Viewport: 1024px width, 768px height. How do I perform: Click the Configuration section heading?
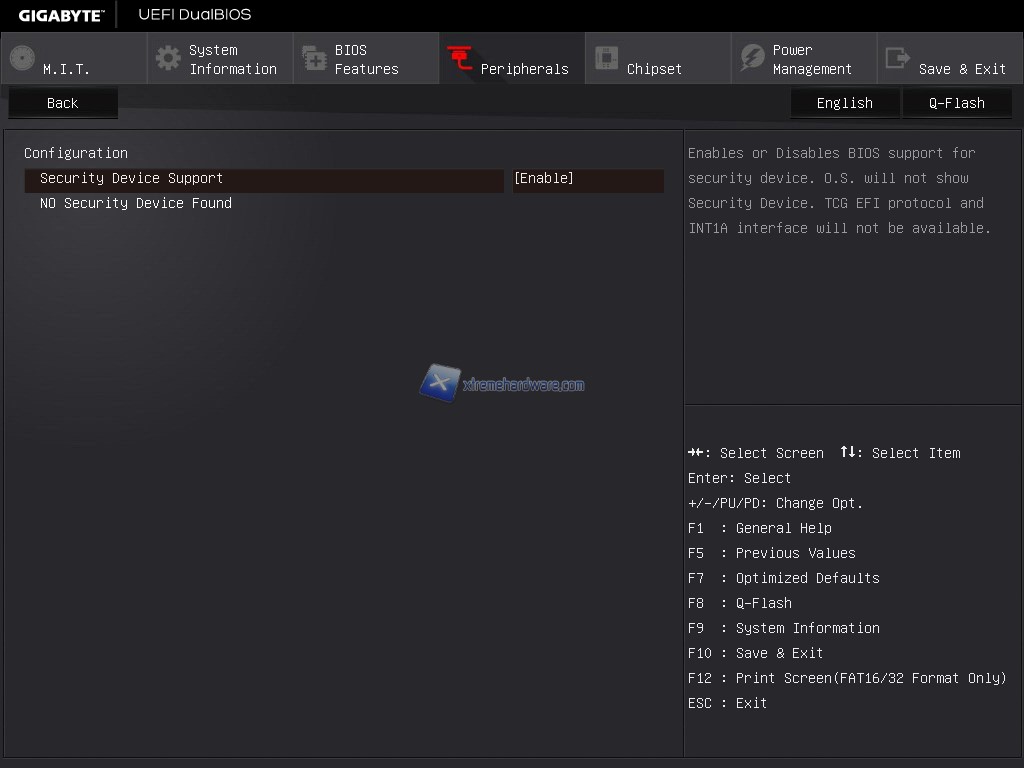pyautogui.click(x=76, y=153)
